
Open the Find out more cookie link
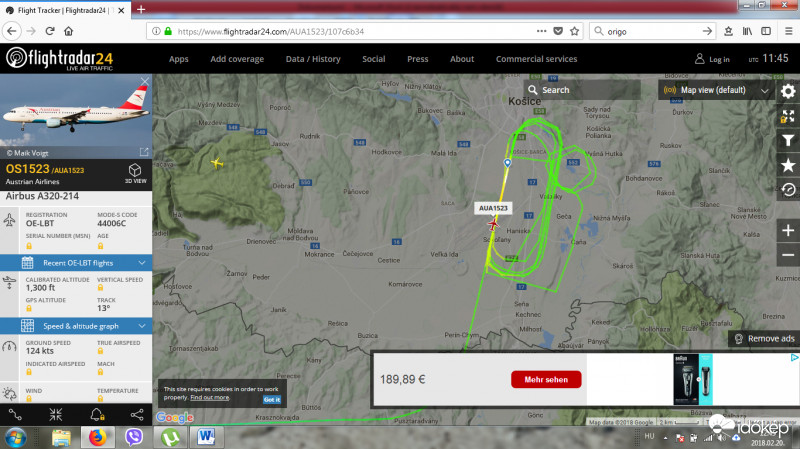click(x=210, y=397)
